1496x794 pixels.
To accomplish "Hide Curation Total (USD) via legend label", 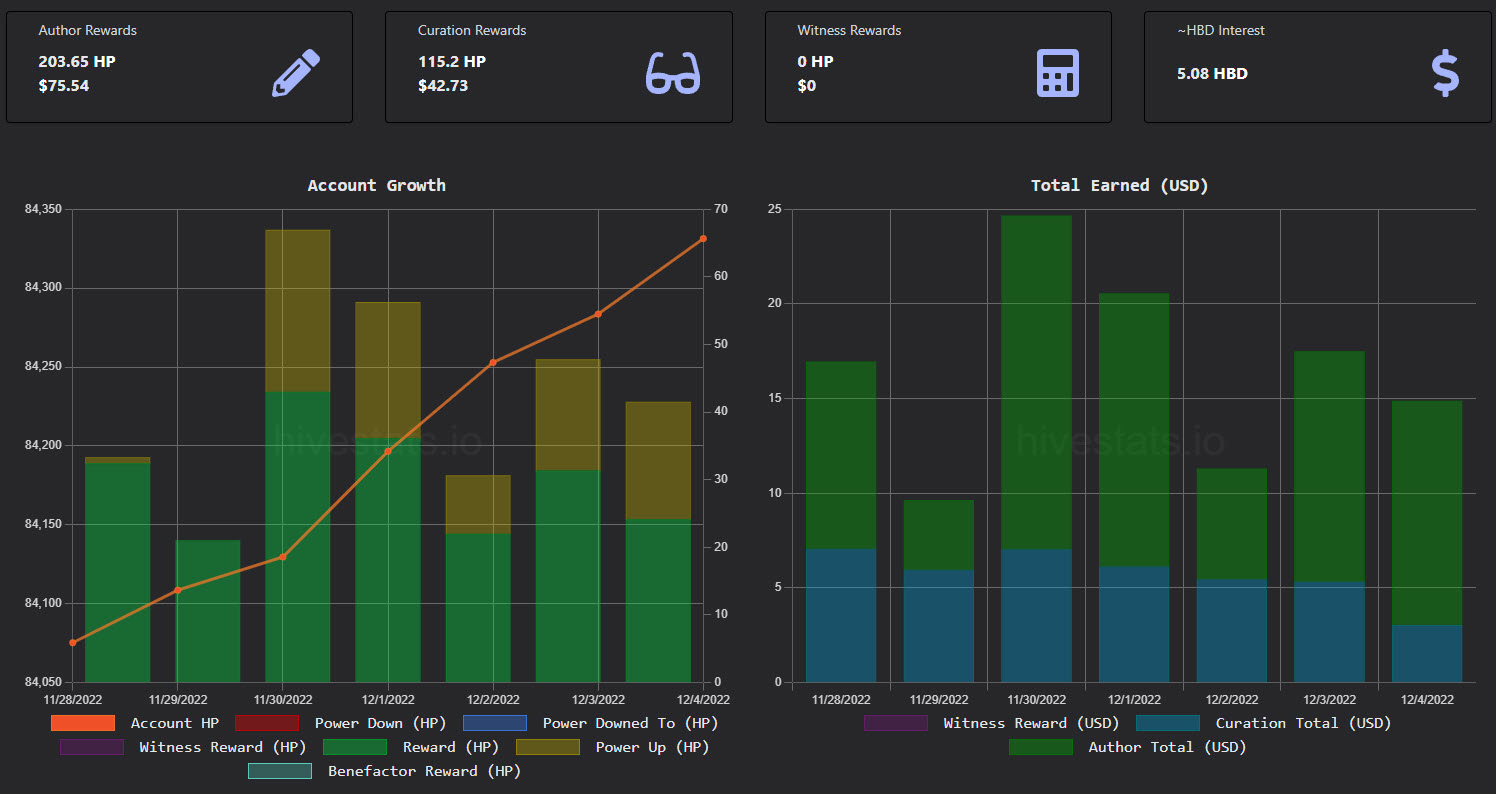I will (x=1304, y=723).
